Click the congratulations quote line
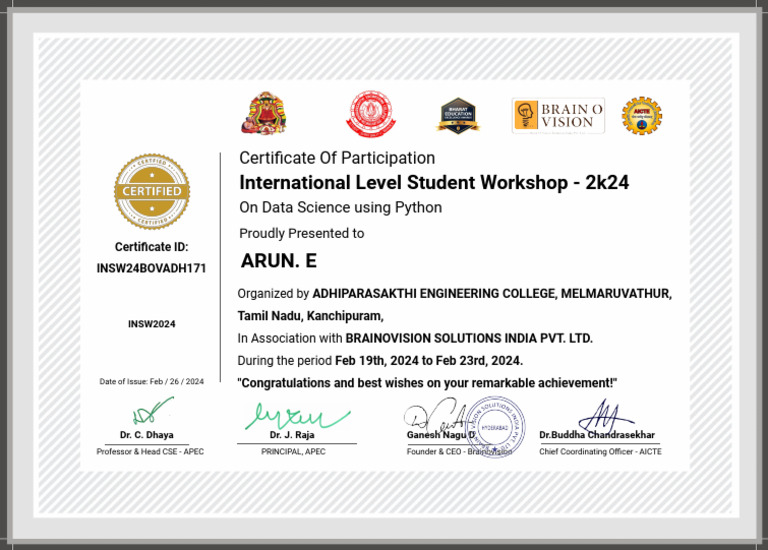 [x=427, y=383]
